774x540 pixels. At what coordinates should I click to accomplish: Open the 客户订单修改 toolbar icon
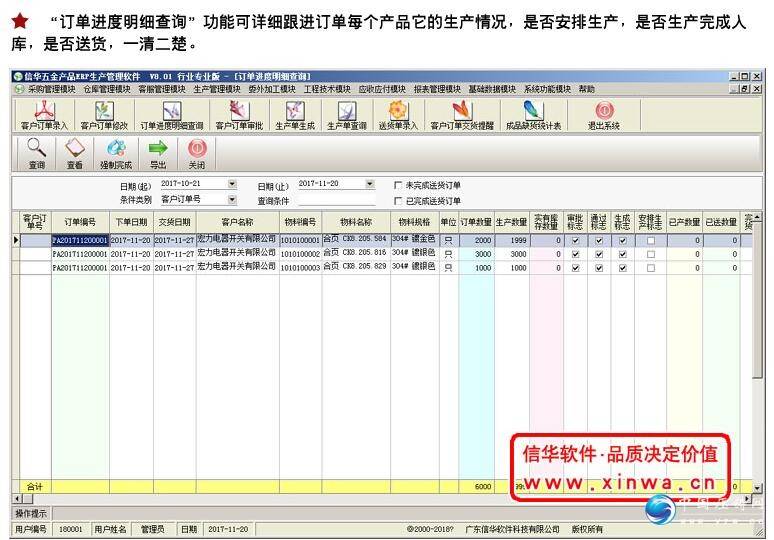(x=104, y=115)
